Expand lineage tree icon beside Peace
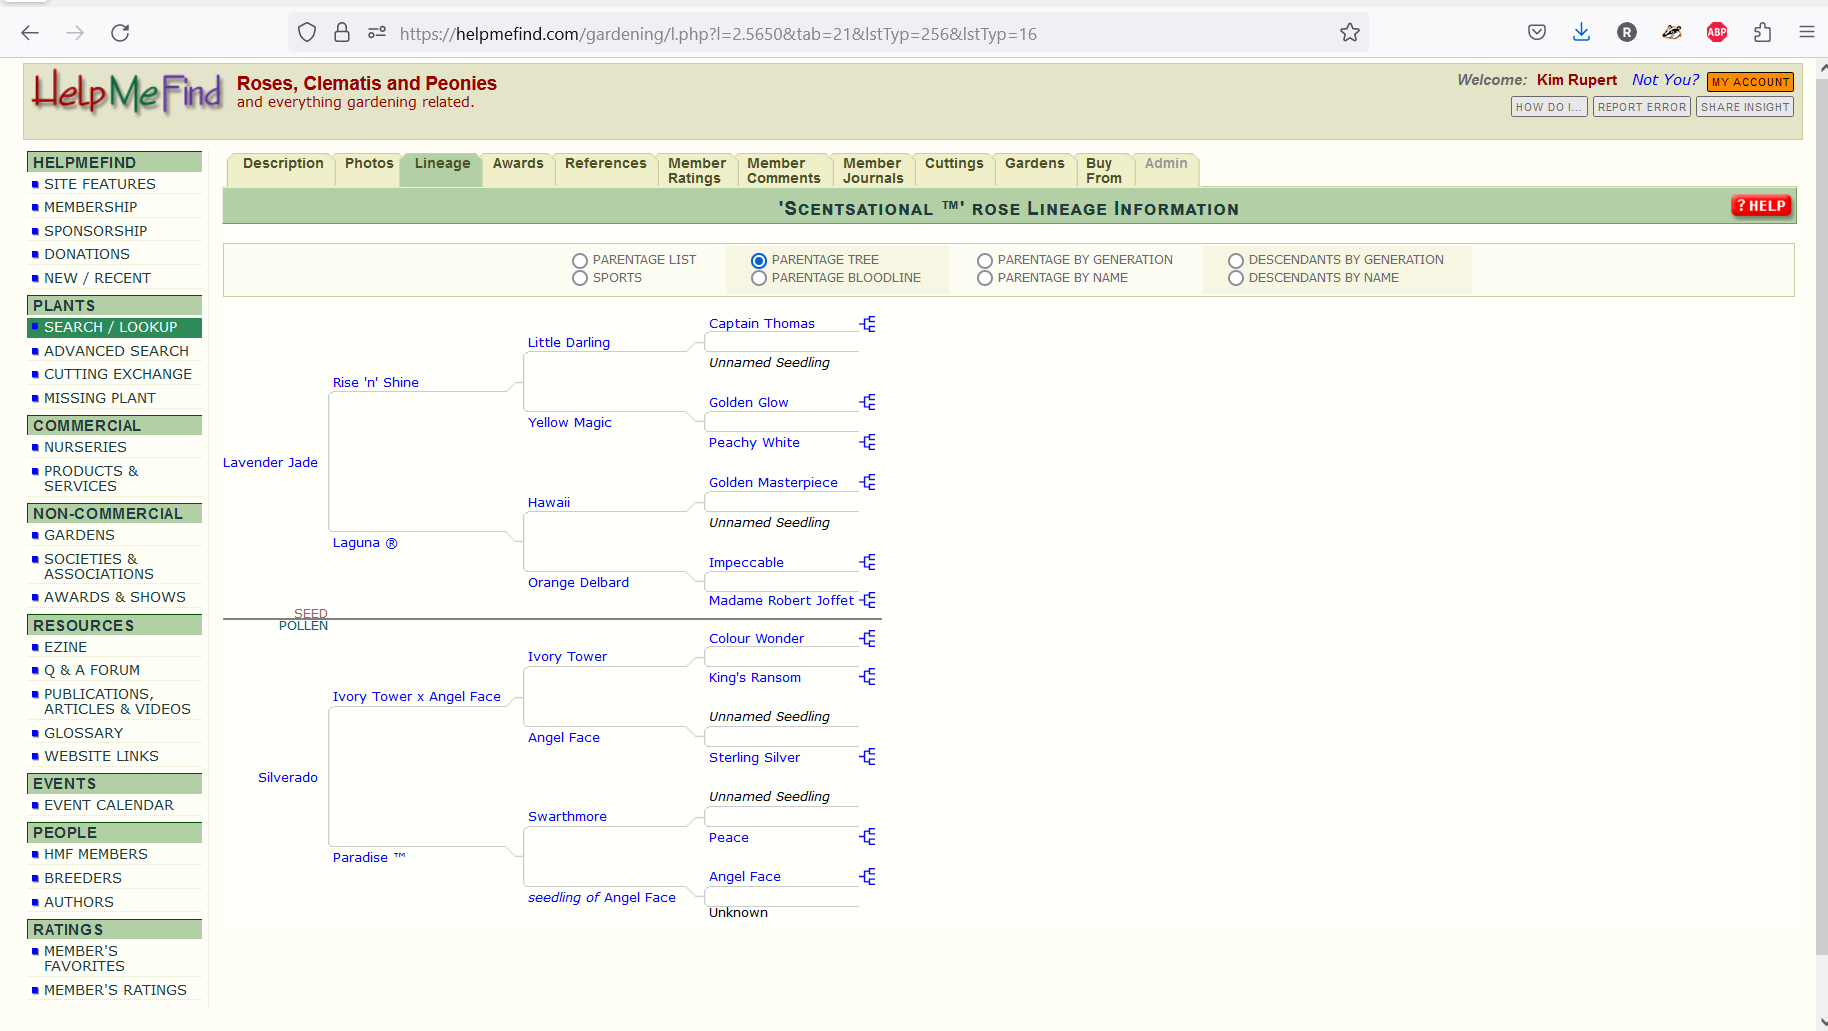This screenshot has width=1828, height=1031. (x=868, y=837)
